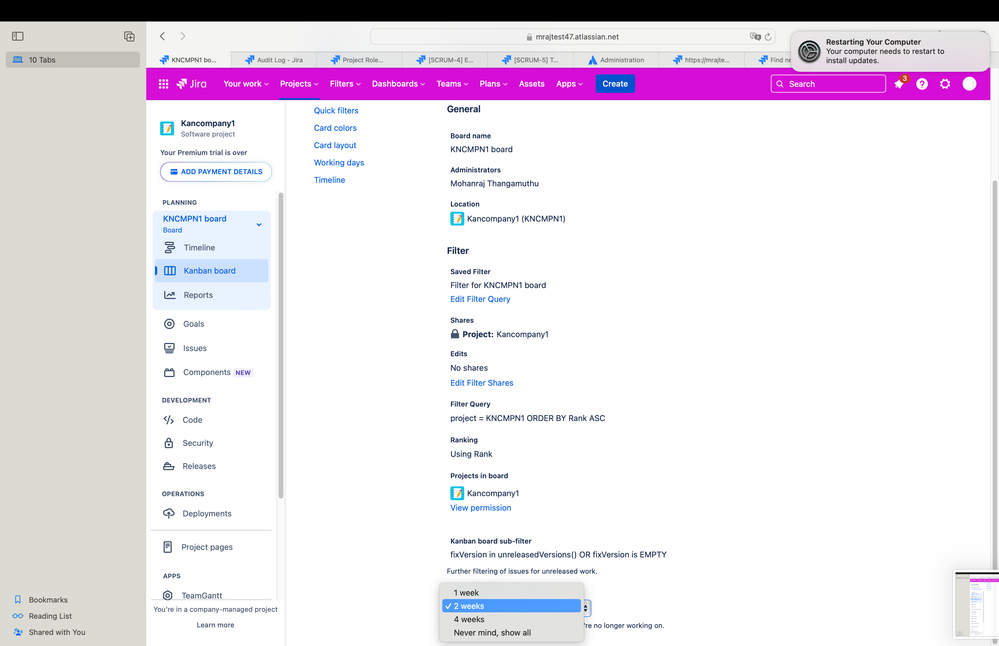Image resolution: width=999 pixels, height=646 pixels.
Task: Open notifications bell with badge
Action: pyautogui.click(x=899, y=83)
